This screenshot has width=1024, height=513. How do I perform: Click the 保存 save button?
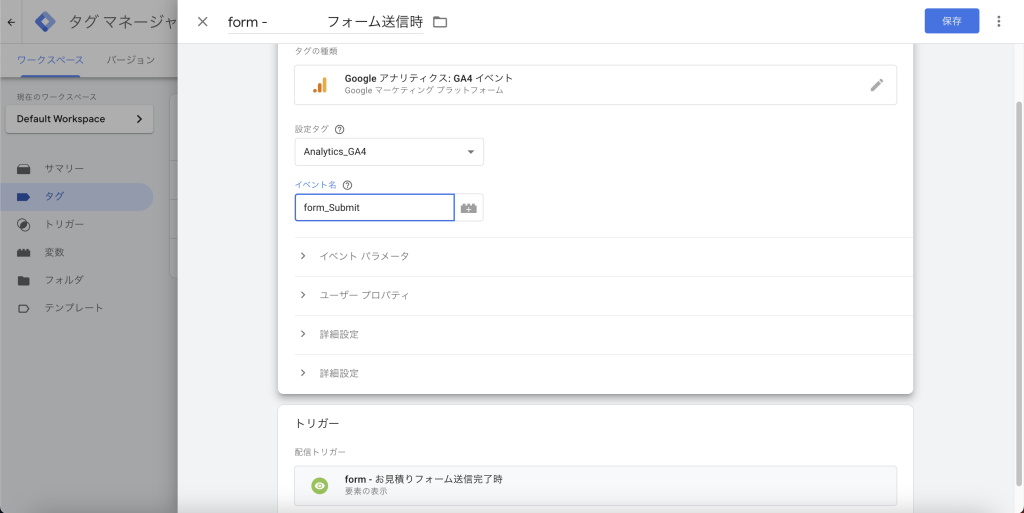(x=952, y=21)
